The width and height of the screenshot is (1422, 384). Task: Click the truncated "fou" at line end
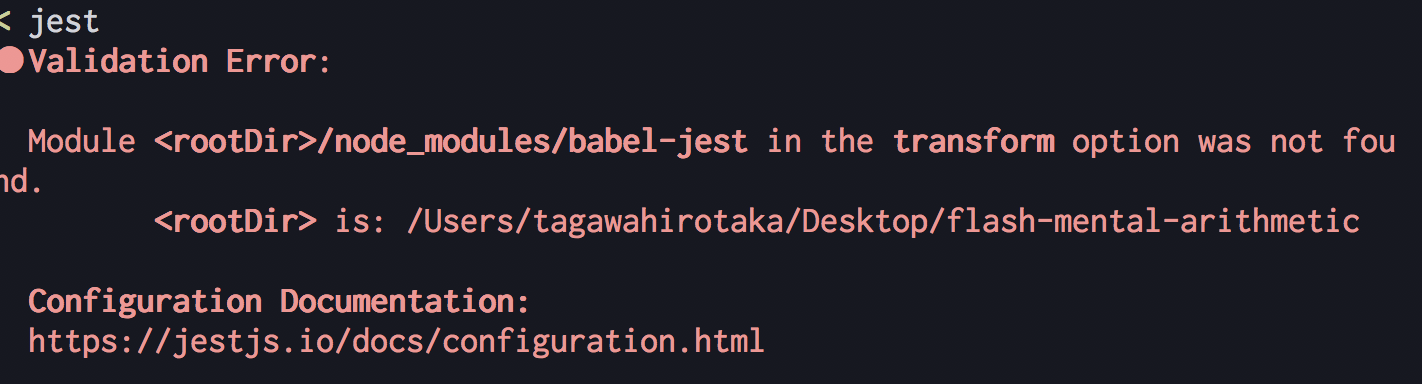coord(1369,141)
